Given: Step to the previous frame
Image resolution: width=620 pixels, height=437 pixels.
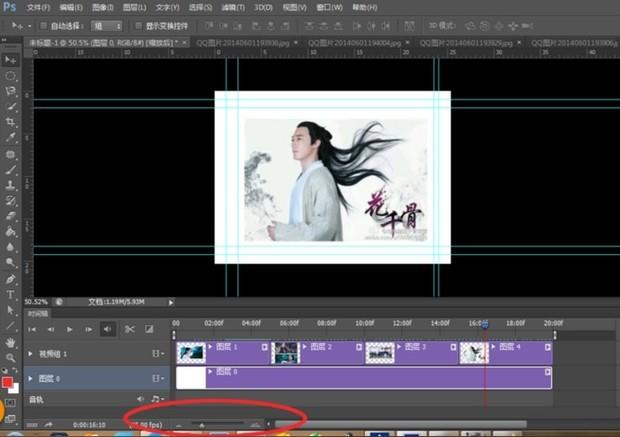Looking at the screenshot, I should (51, 329).
